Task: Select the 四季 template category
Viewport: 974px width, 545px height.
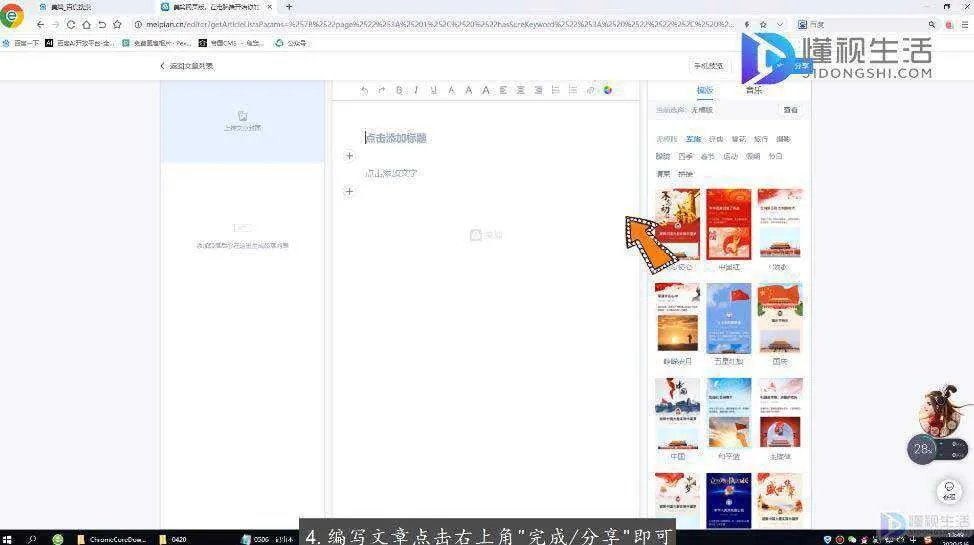Action: (x=686, y=156)
